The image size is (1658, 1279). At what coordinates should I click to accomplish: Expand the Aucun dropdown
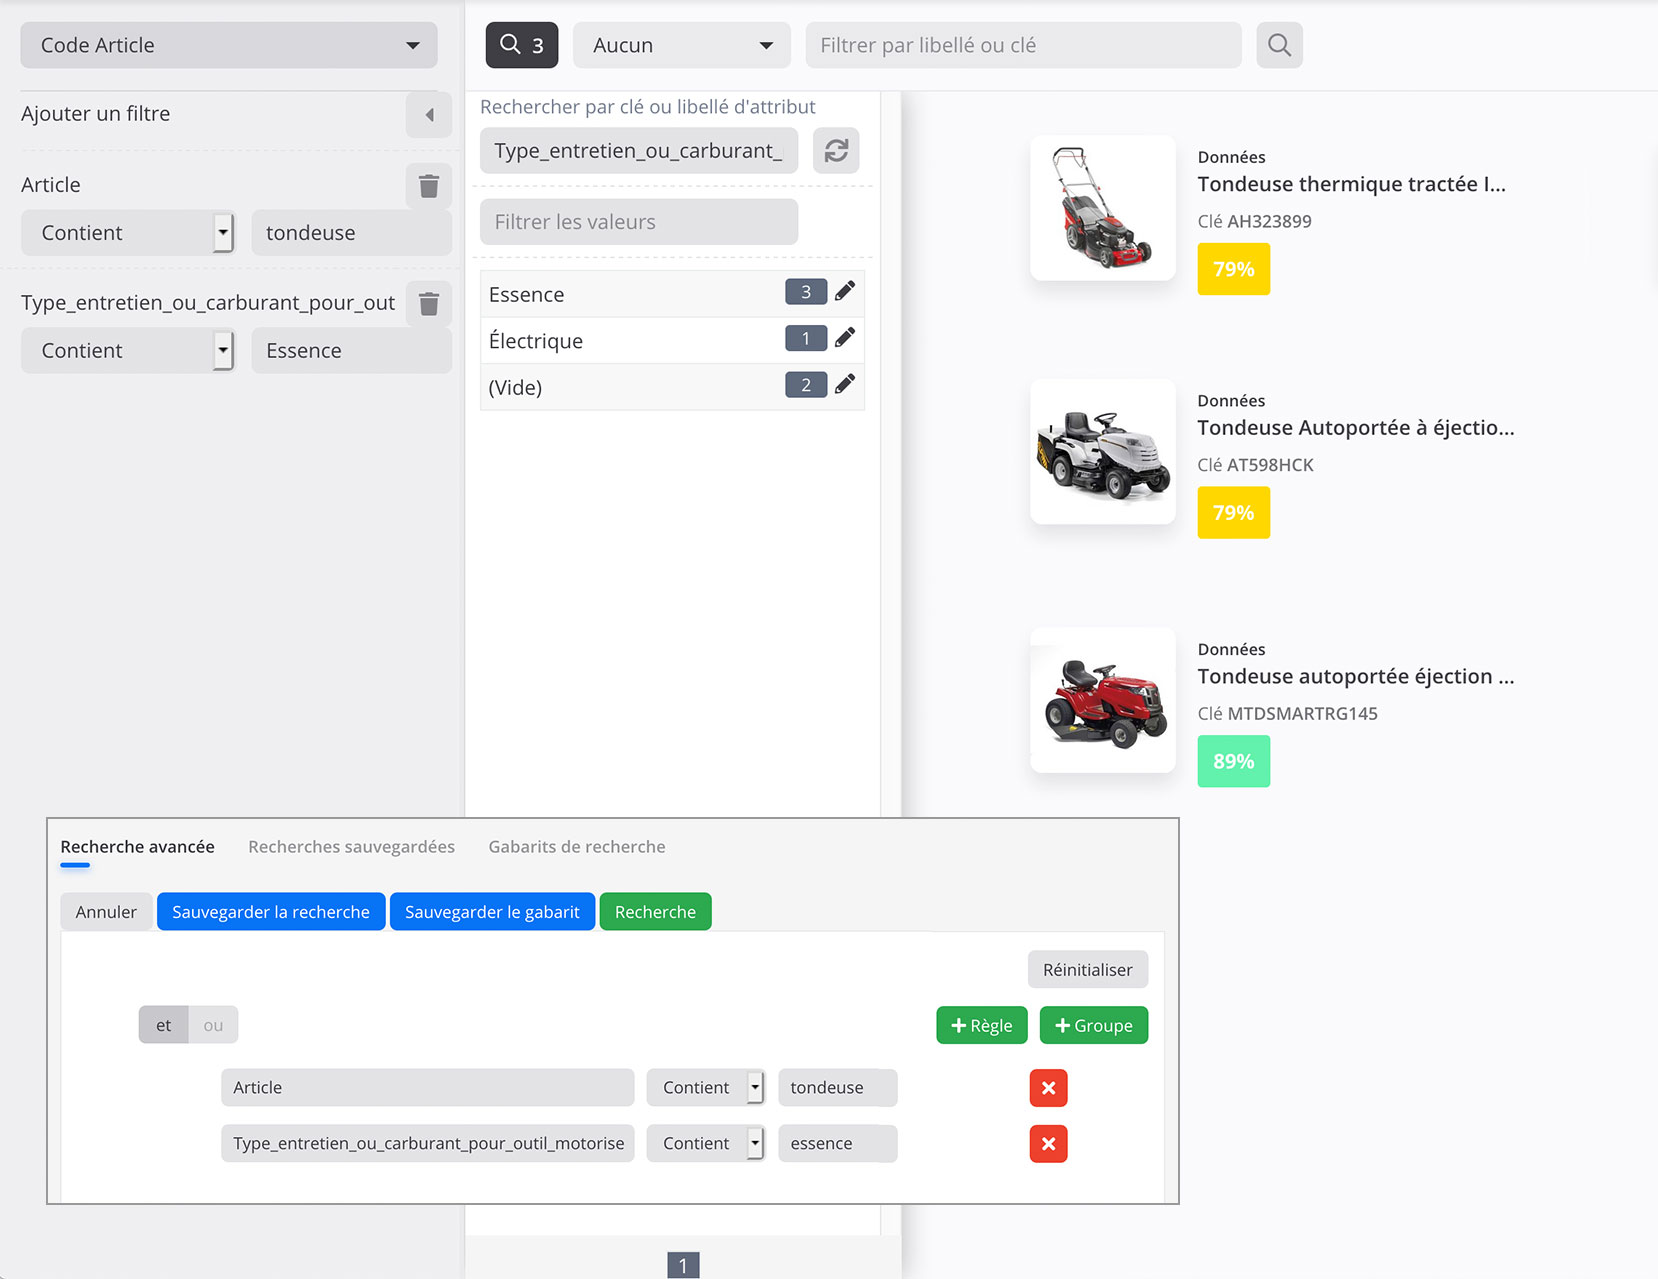(x=682, y=45)
